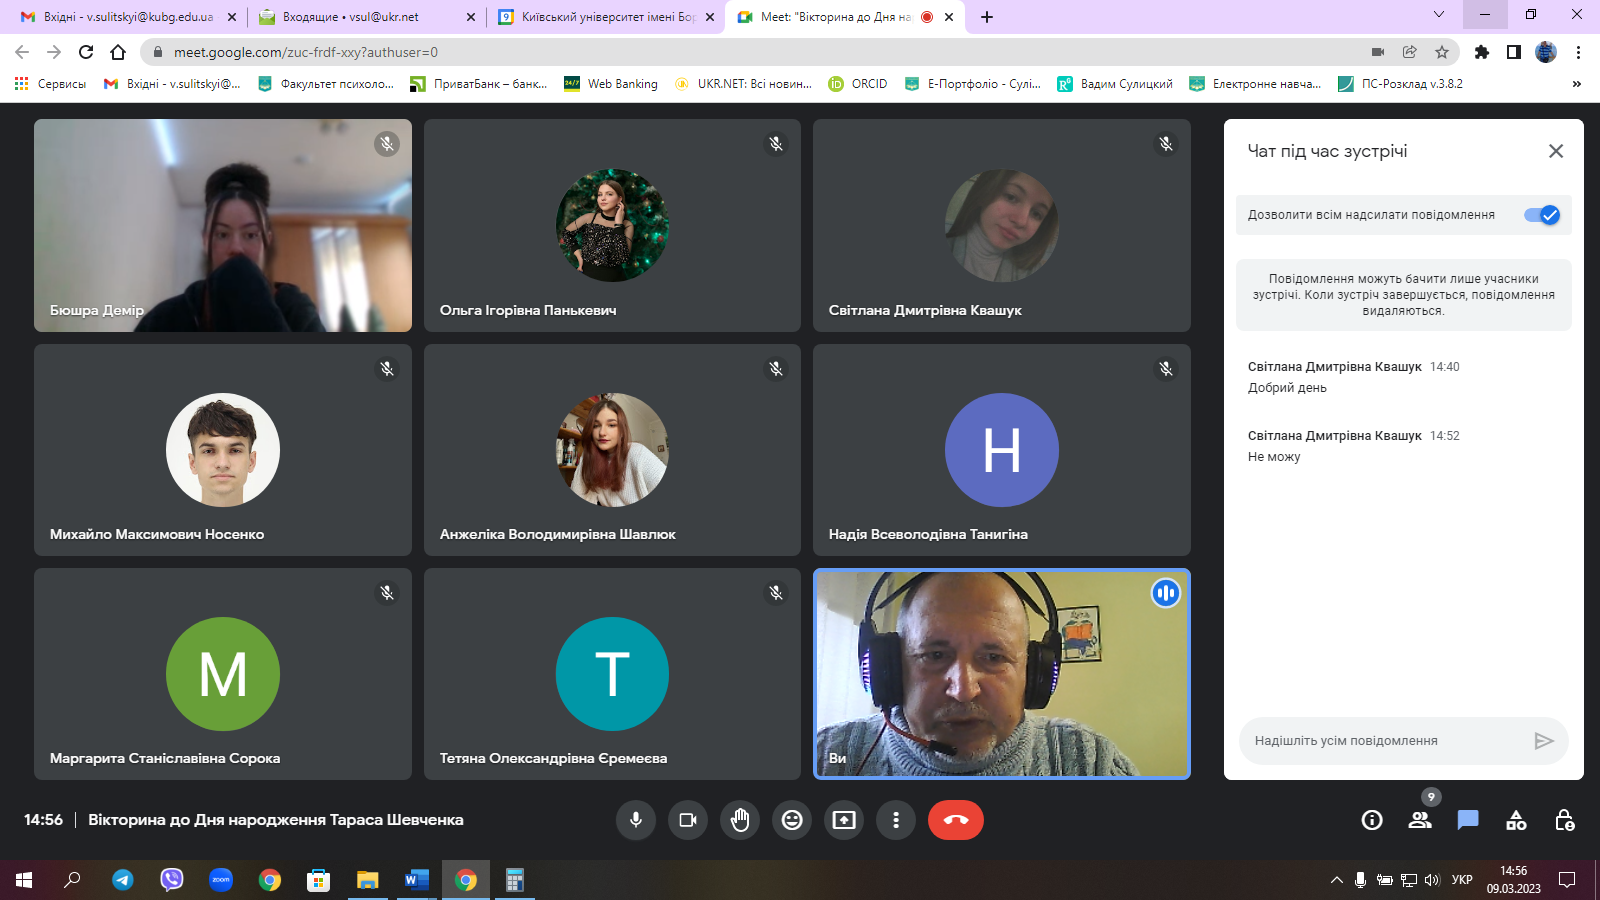Open meeting details info icon
The height and width of the screenshot is (900, 1600).
tap(1372, 820)
